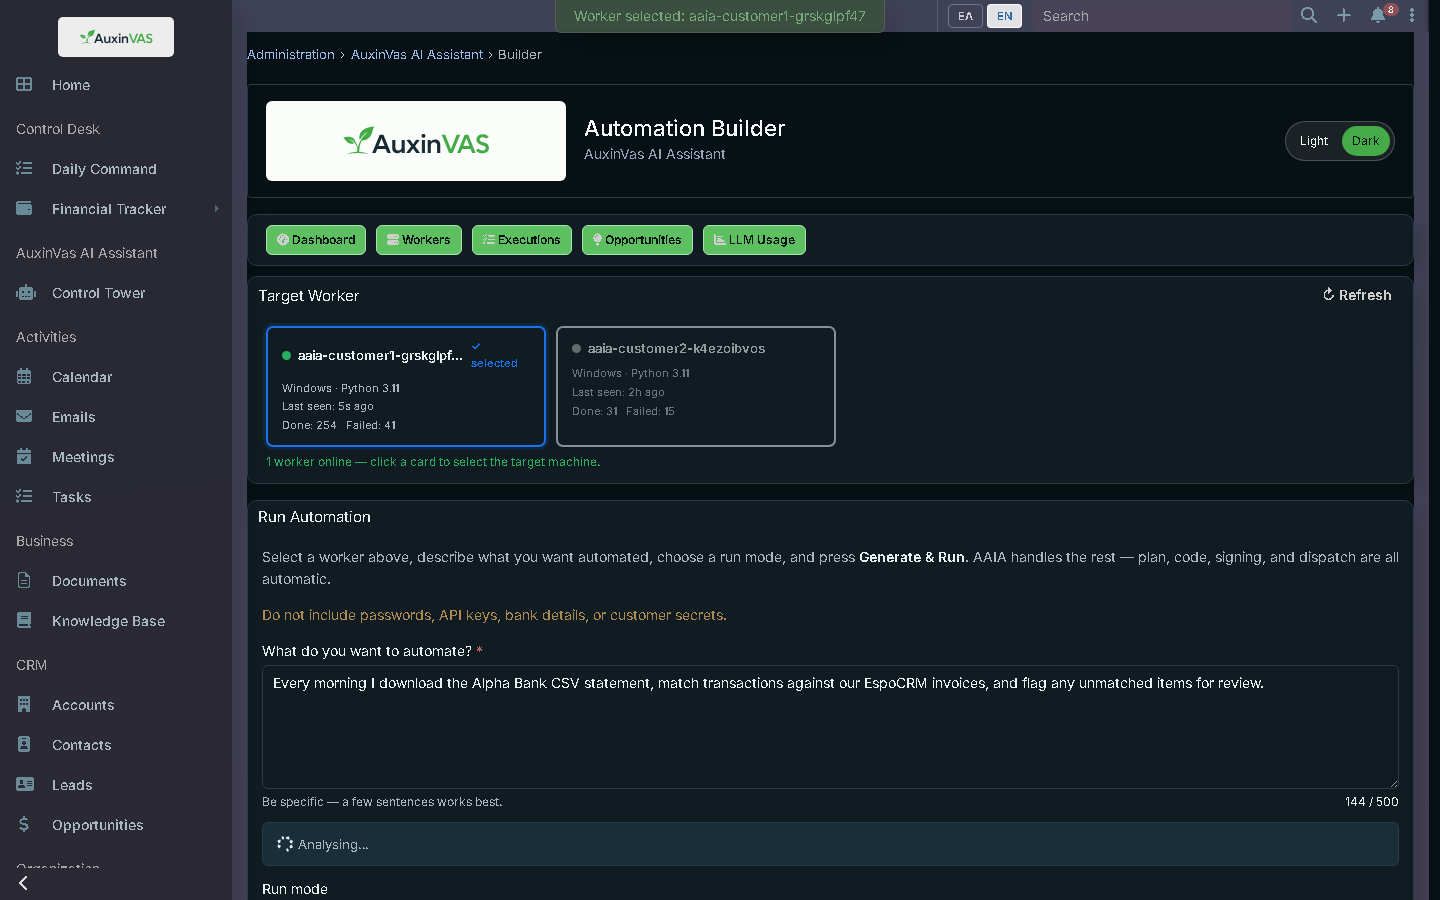The width and height of the screenshot is (1440, 900).
Task: Click the Home grid icon in sidebar
Action: click(x=24, y=85)
